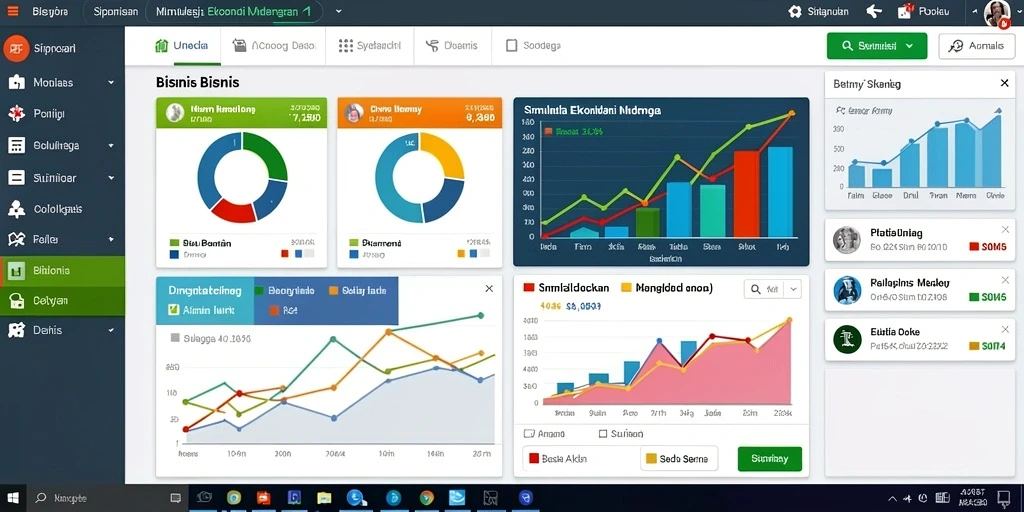Open the red notification icon near Pooku
The image size is (1024, 512).
click(x=905, y=10)
